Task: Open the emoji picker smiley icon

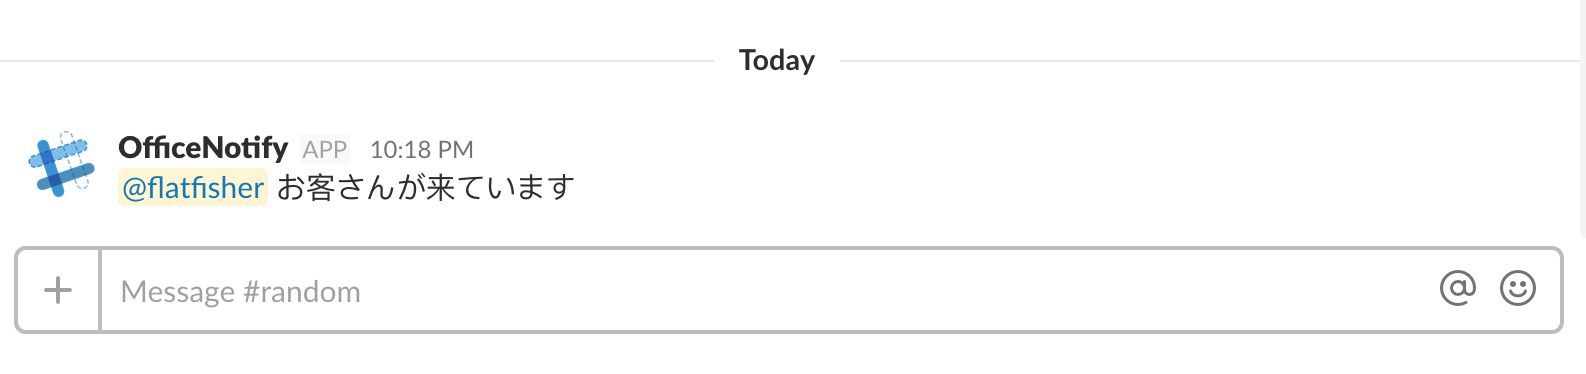Action: tap(1517, 289)
